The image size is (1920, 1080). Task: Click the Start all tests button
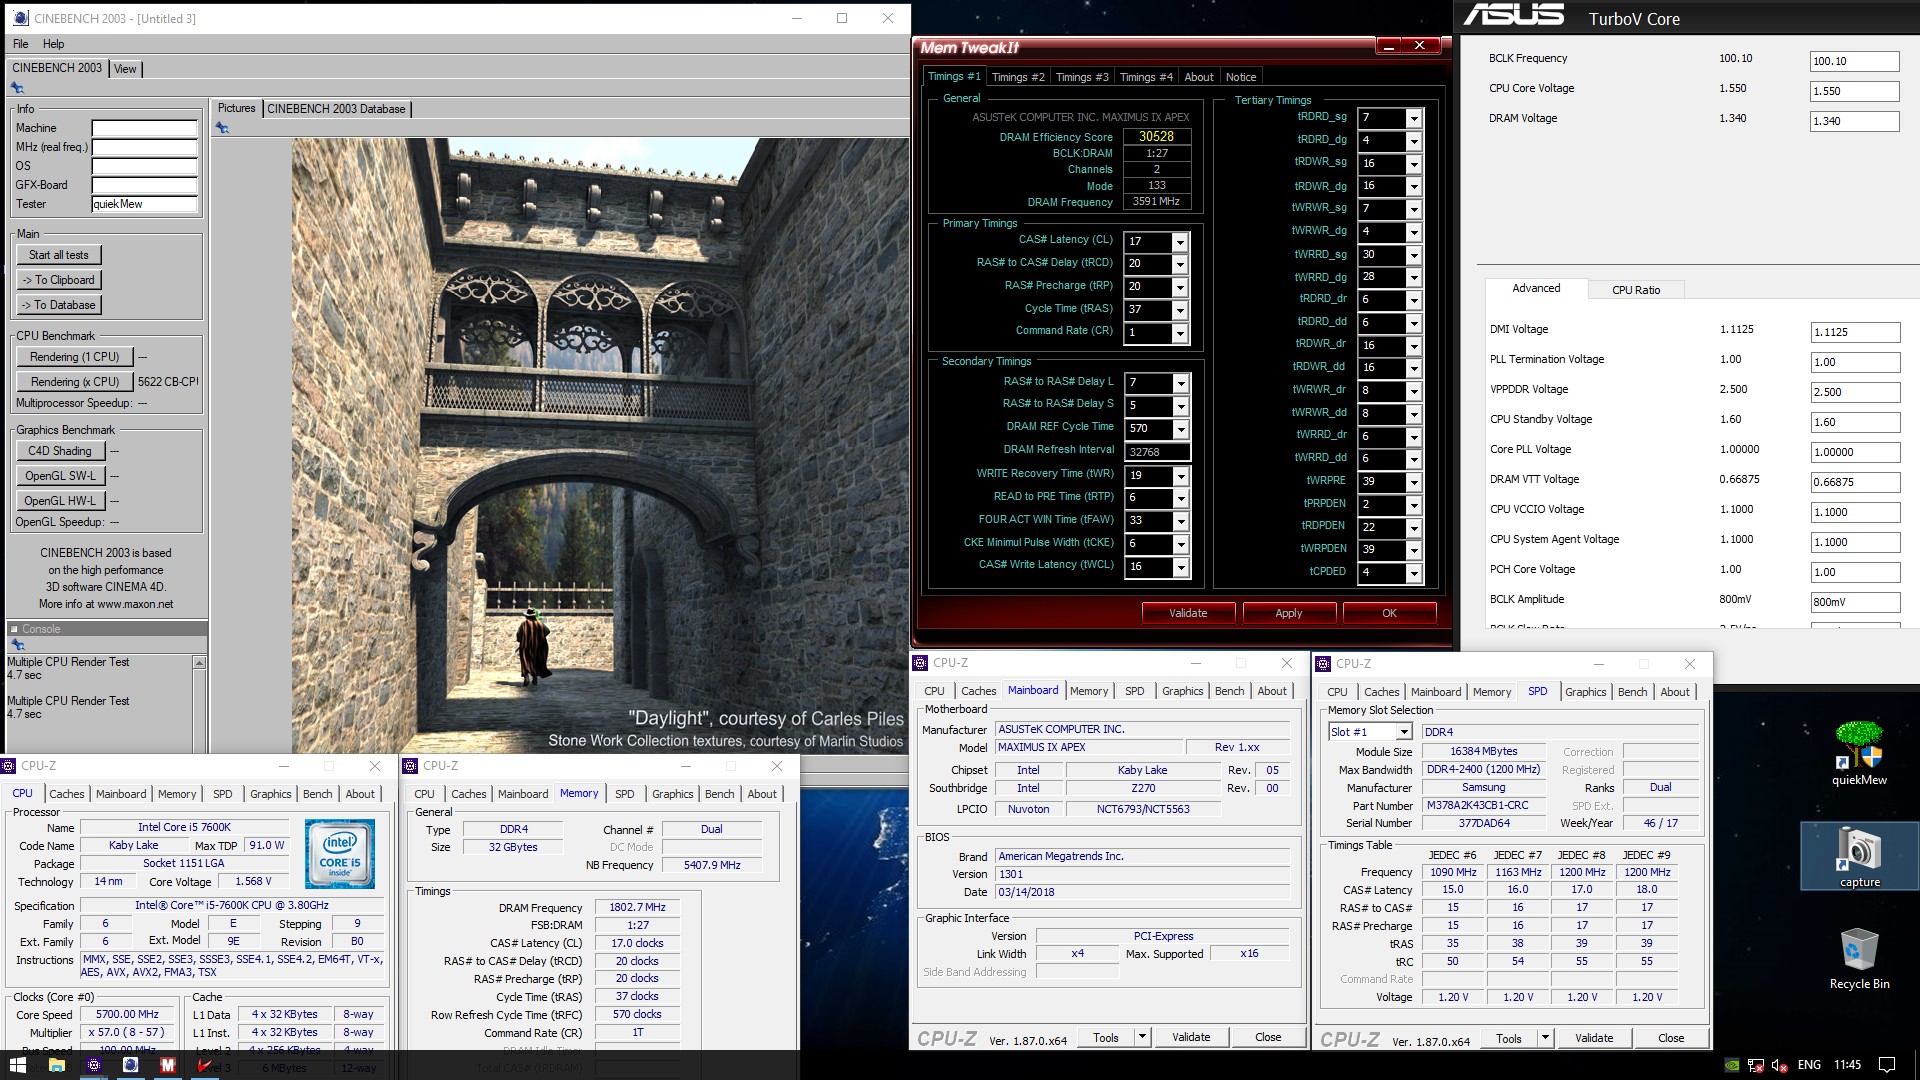59,255
